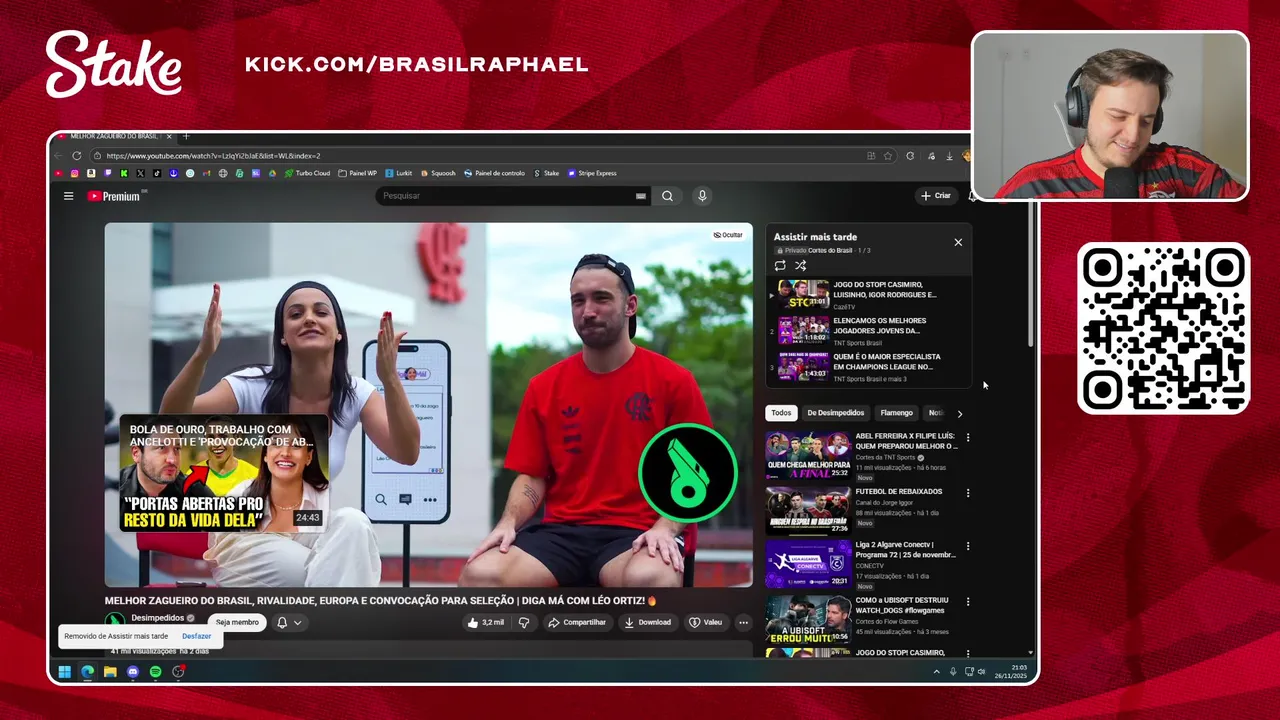The width and height of the screenshot is (1280, 720).
Task: Go to the YouTube Premium home logo
Action: 115,196
